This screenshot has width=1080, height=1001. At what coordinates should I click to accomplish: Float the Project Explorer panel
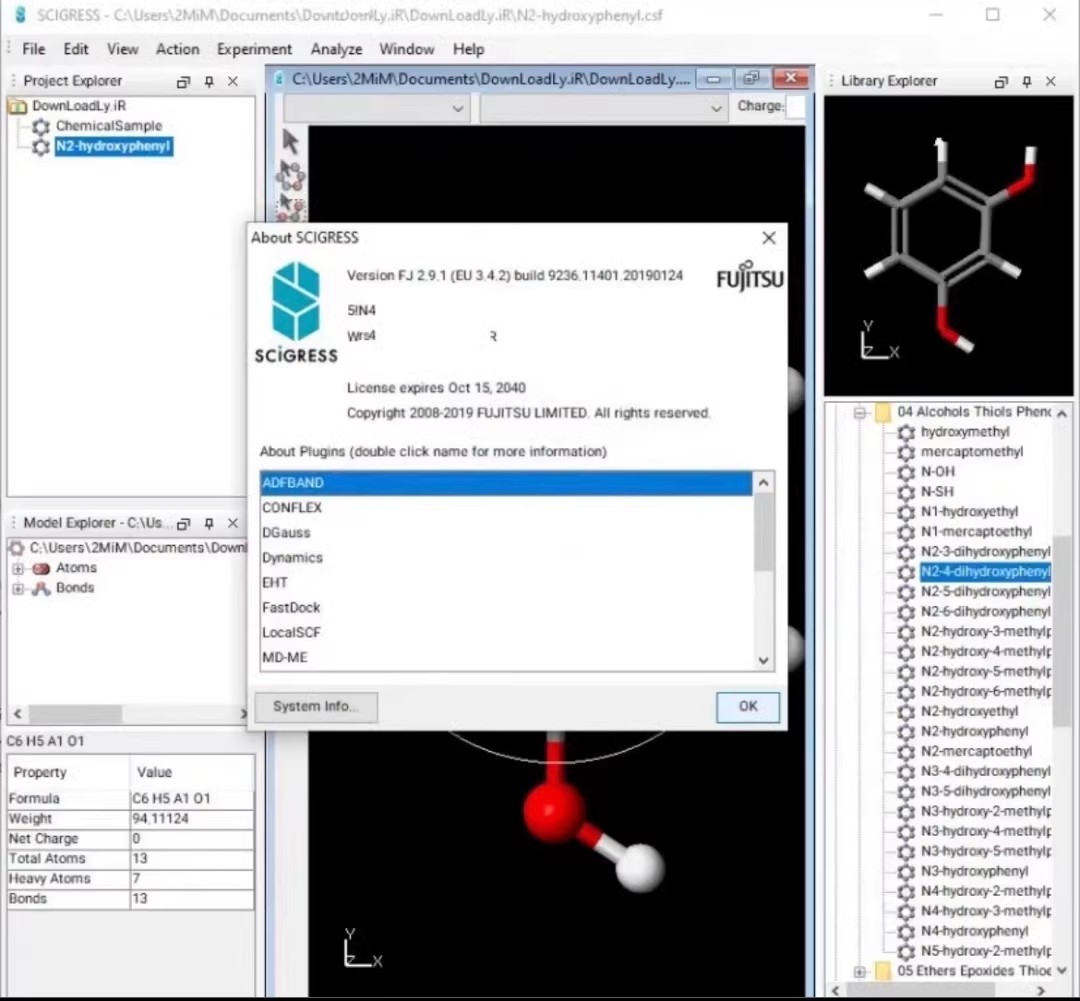(x=183, y=81)
